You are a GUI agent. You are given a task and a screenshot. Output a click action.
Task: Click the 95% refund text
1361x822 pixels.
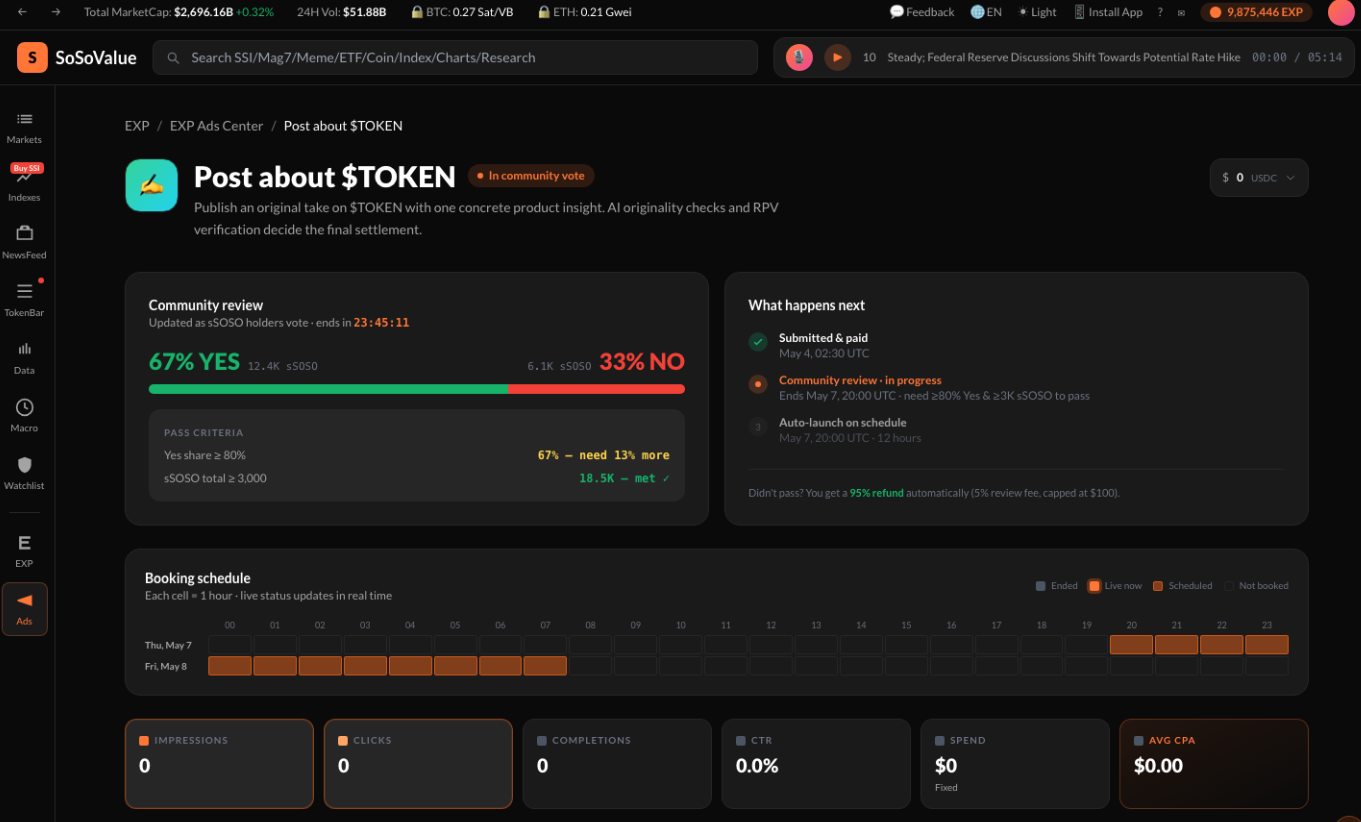click(x=877, y=493)
